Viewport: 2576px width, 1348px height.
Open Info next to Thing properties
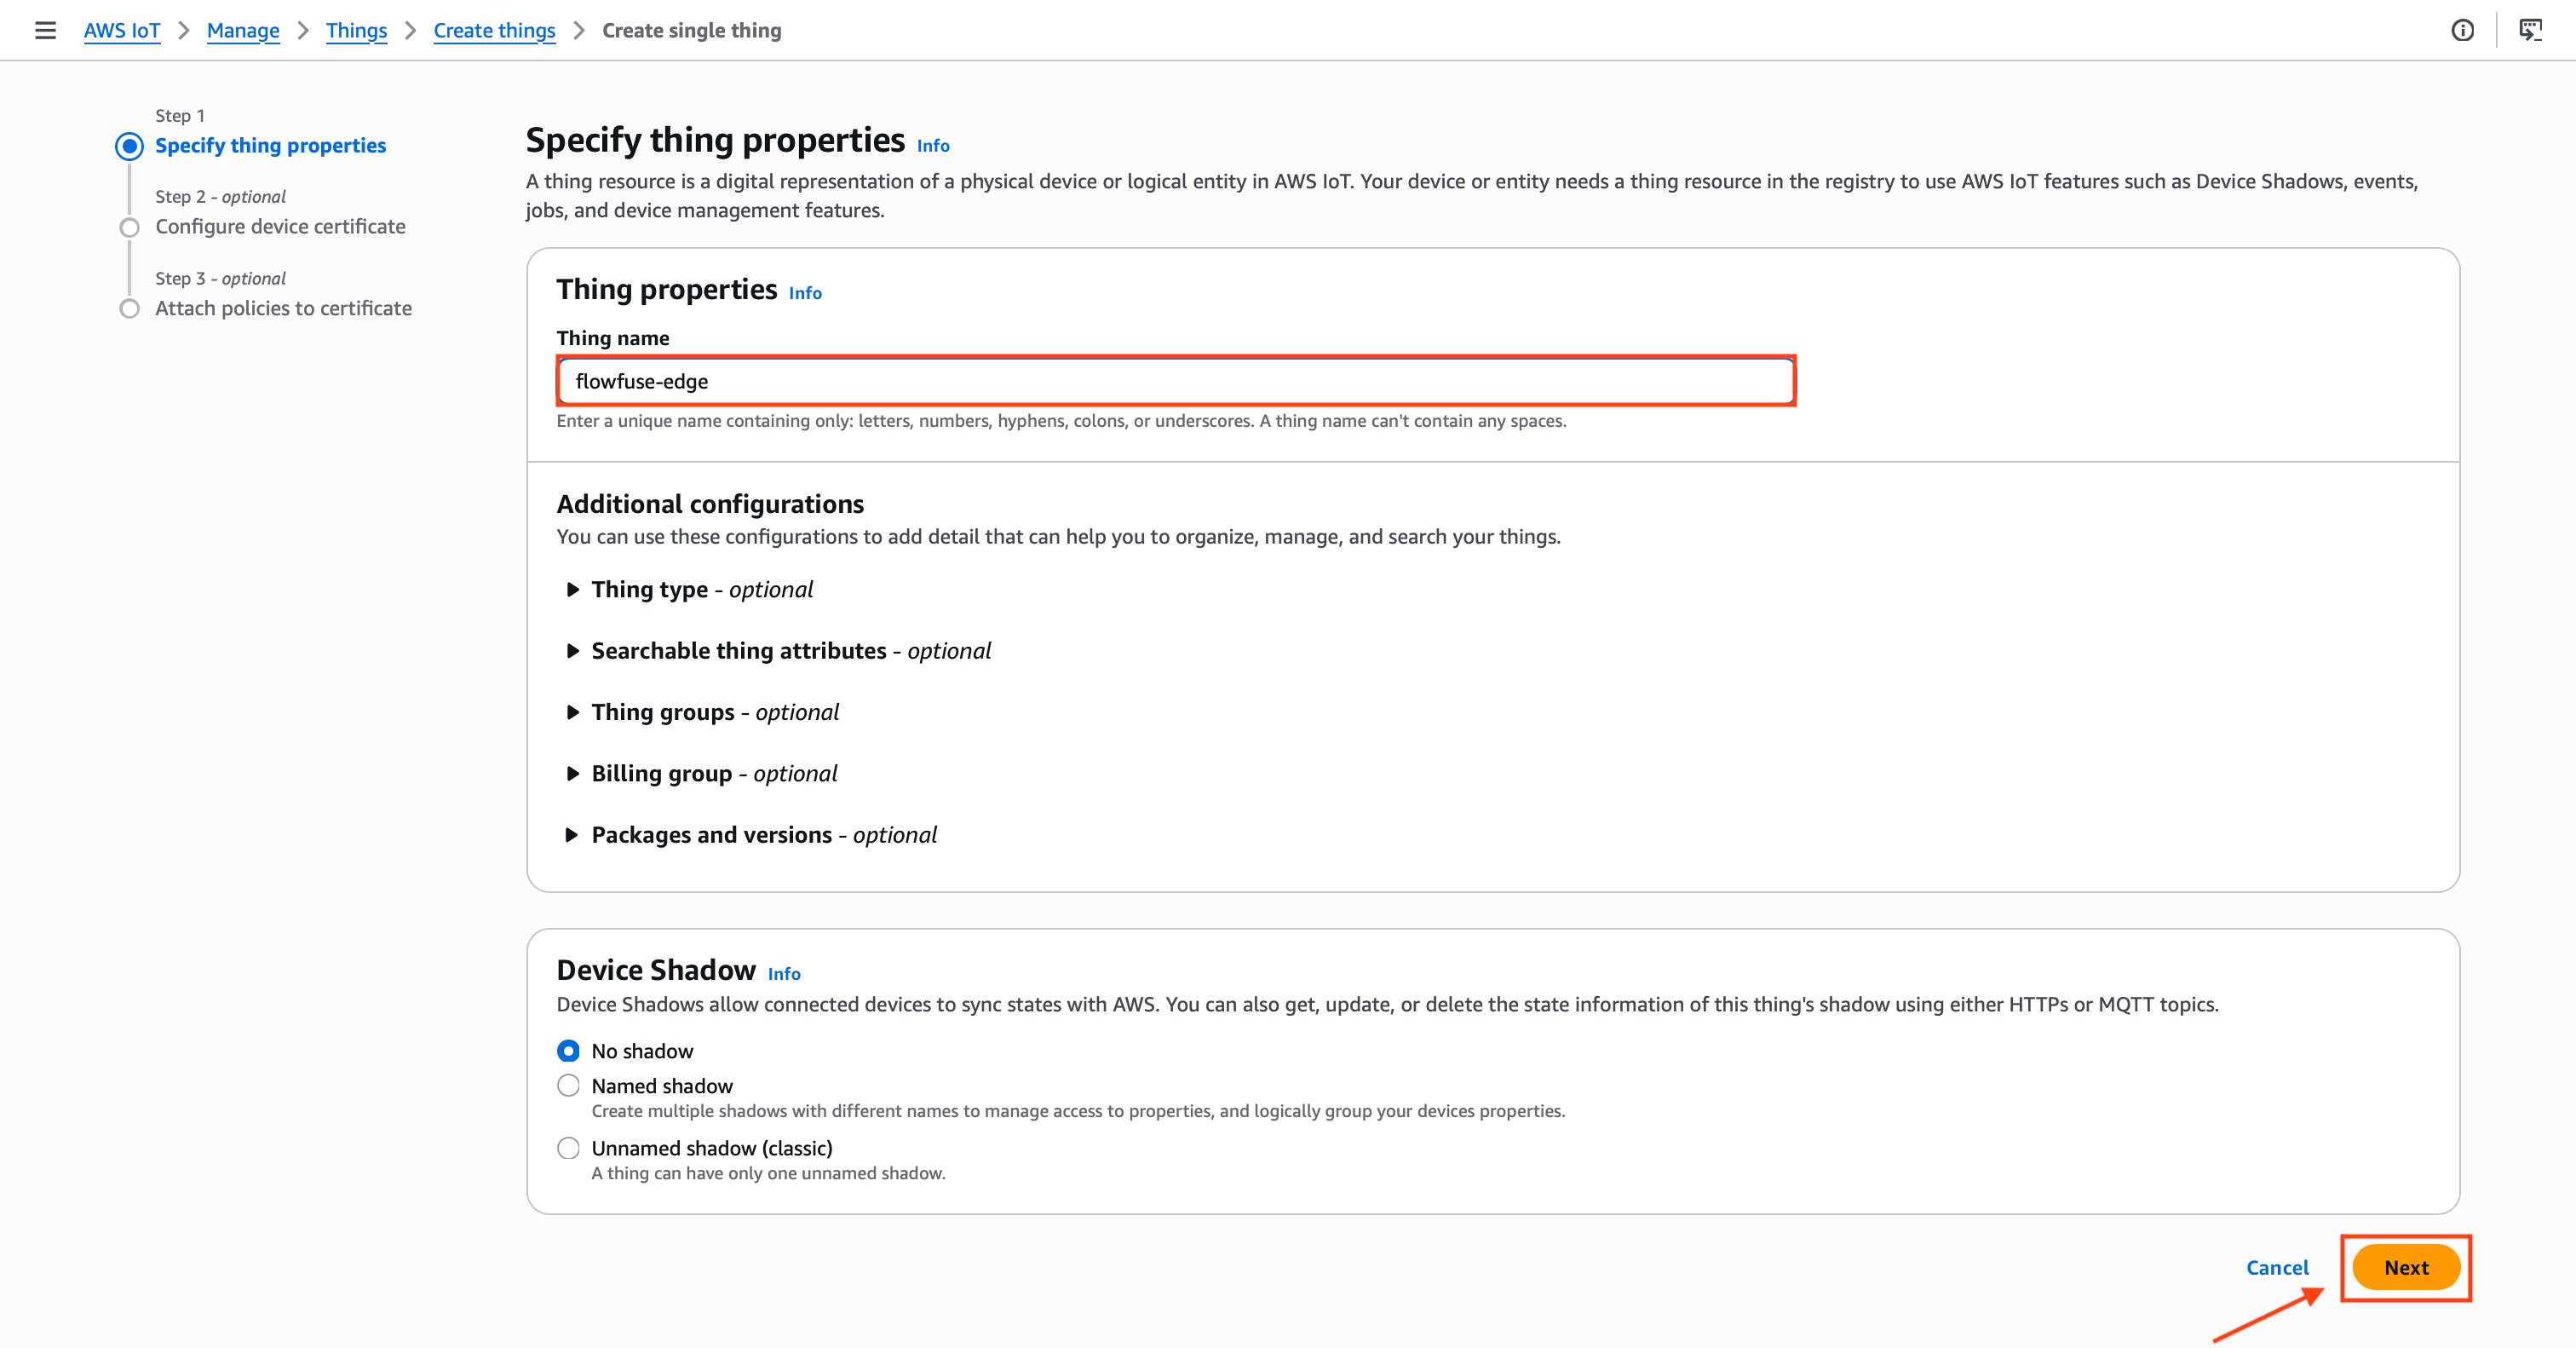804,293
